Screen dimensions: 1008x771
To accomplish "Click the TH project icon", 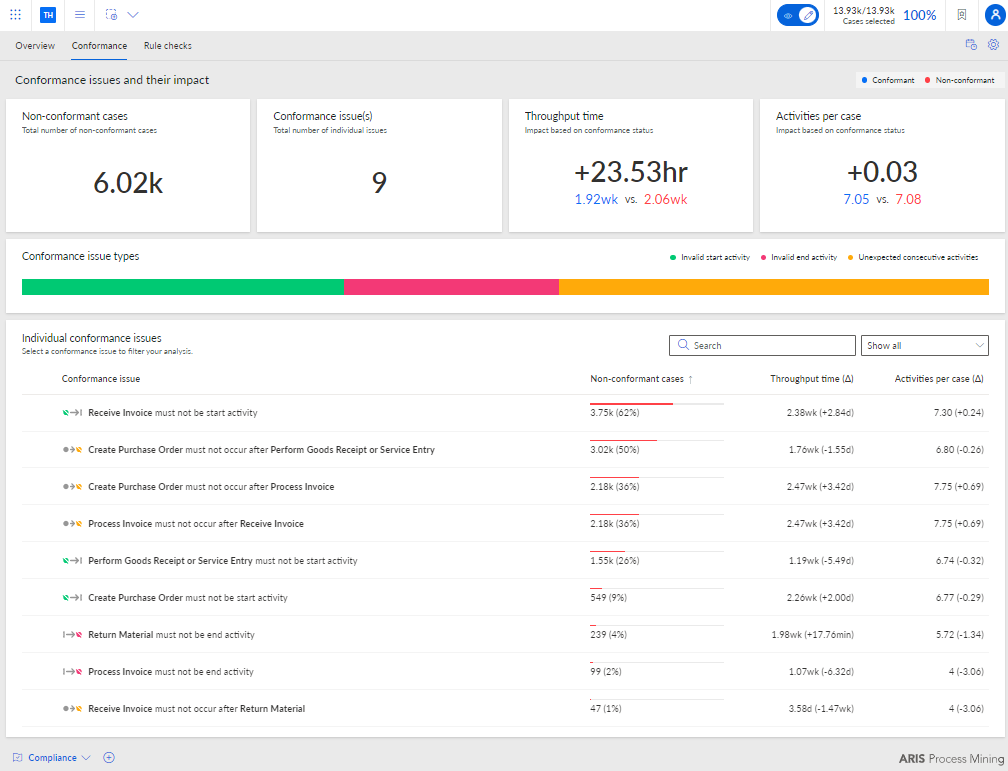I will pos(48,15).
